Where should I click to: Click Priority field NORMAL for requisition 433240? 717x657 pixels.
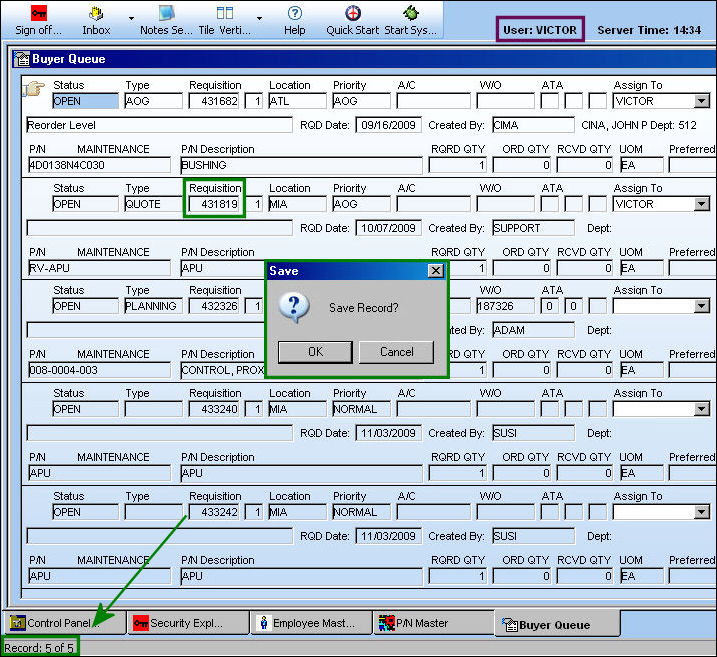click(361, 409)
